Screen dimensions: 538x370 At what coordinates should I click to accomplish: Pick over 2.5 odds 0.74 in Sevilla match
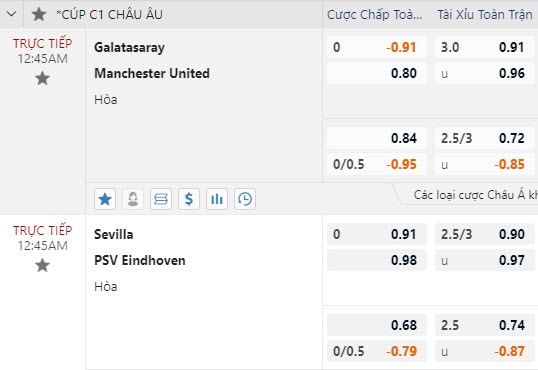coord(484,325)
